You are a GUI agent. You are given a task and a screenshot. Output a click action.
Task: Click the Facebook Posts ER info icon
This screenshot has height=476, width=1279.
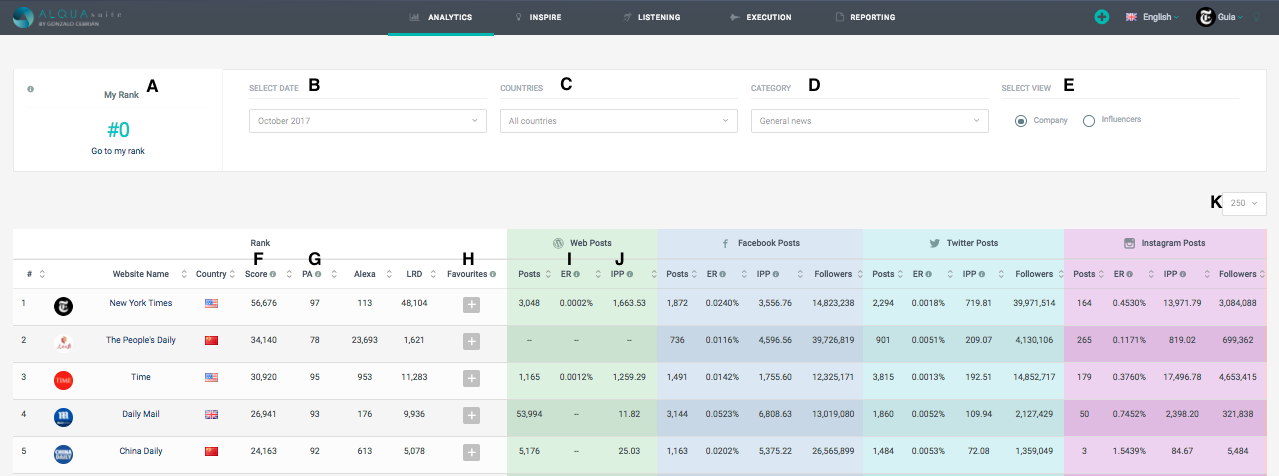click(x=723, y=274)
